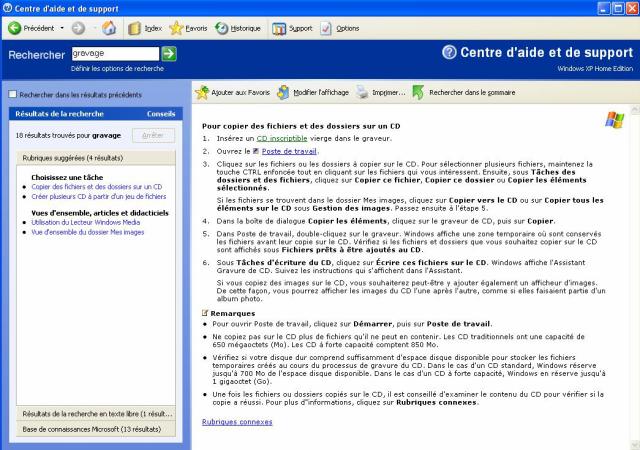Viewport: 640px width, 450px height.
Task: Open Copier des fichiers et des dossiers sur un CD
Action: tap(97, 187)
